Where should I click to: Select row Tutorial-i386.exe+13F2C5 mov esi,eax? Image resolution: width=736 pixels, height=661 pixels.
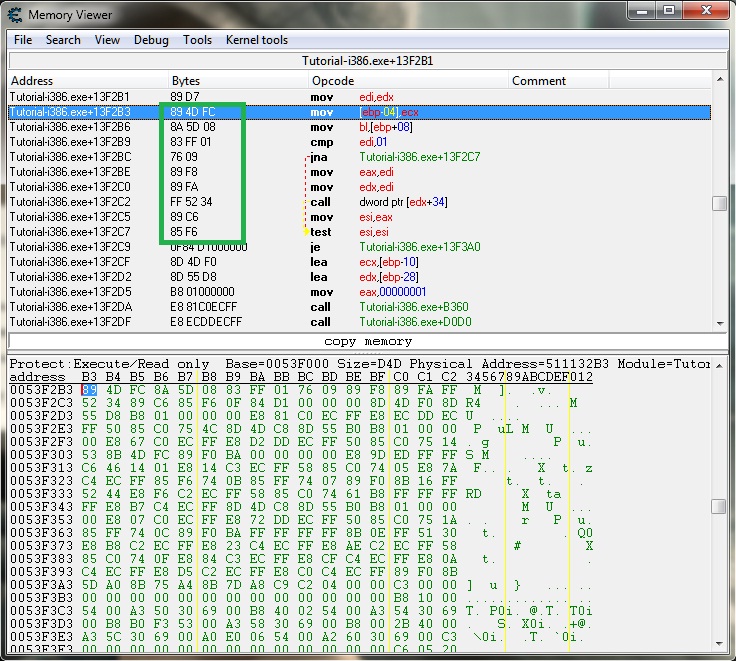pyautogui.click(x=360, y=217)
